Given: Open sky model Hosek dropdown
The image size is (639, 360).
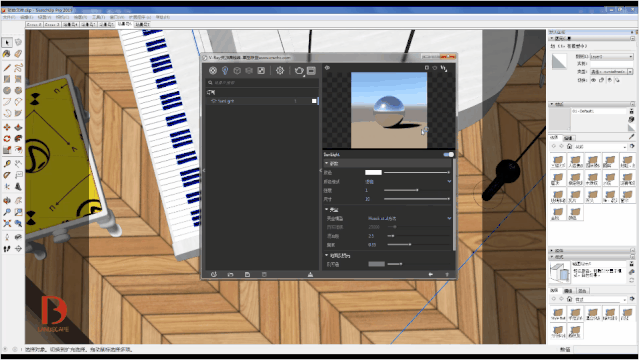Looking at the screenshot, I should 449,219.
